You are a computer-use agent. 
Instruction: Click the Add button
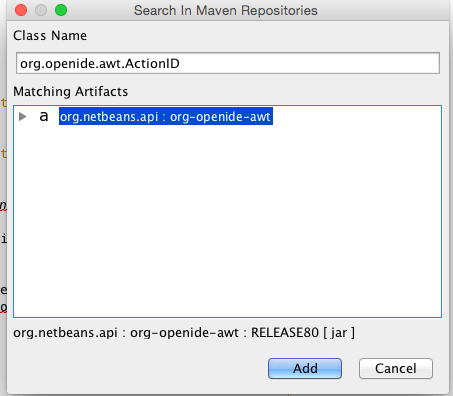305,368
